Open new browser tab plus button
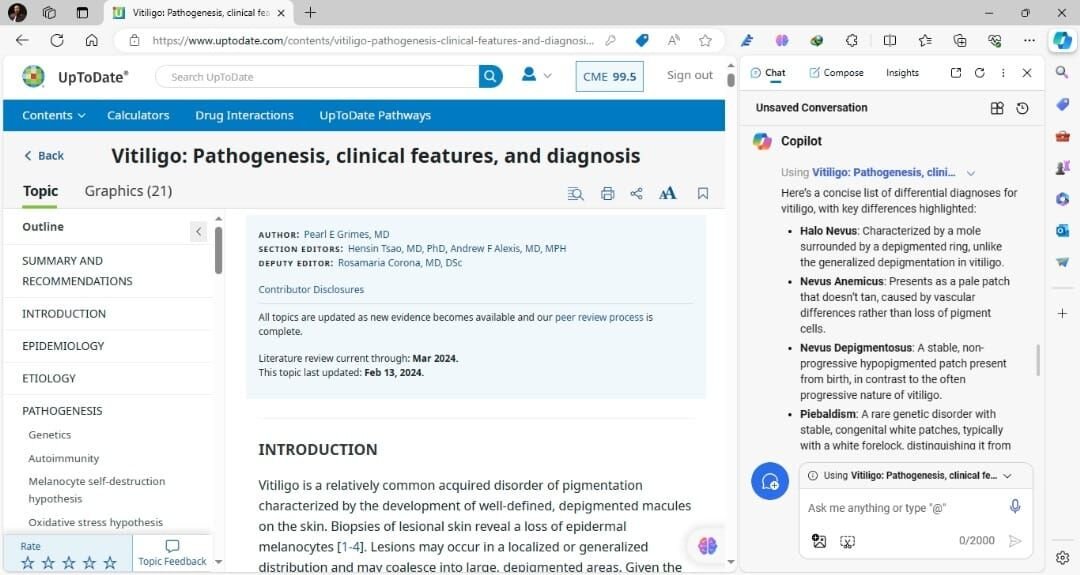 [311, 12]
